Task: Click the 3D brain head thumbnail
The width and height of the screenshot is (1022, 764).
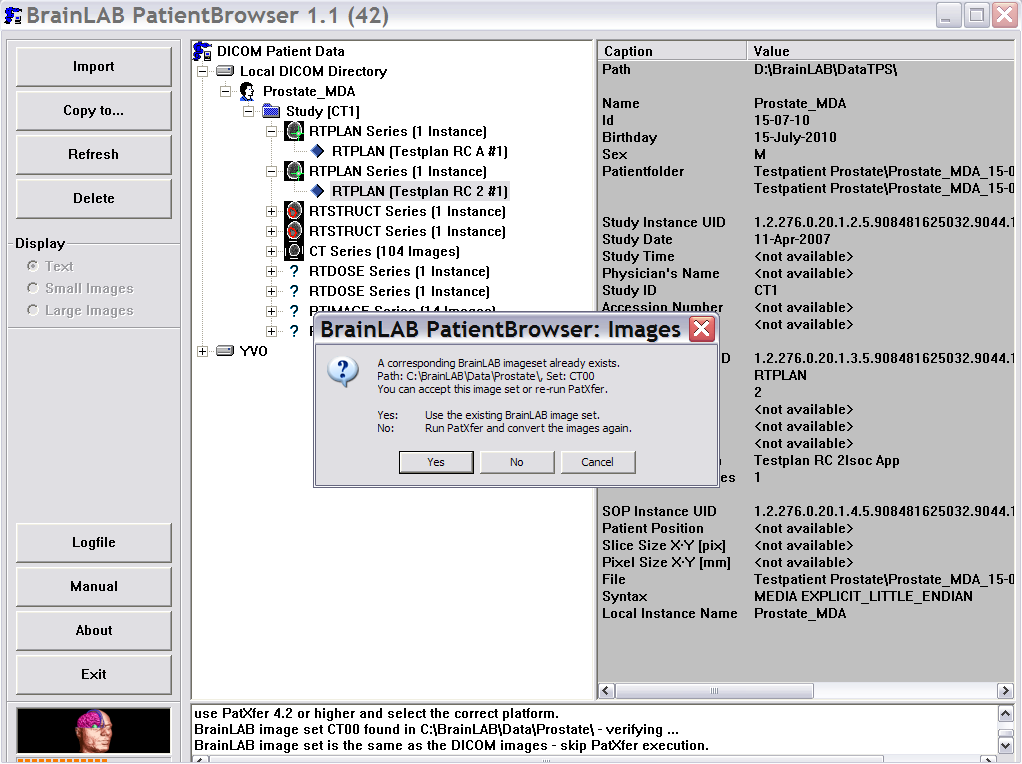Action: (93, 731)
